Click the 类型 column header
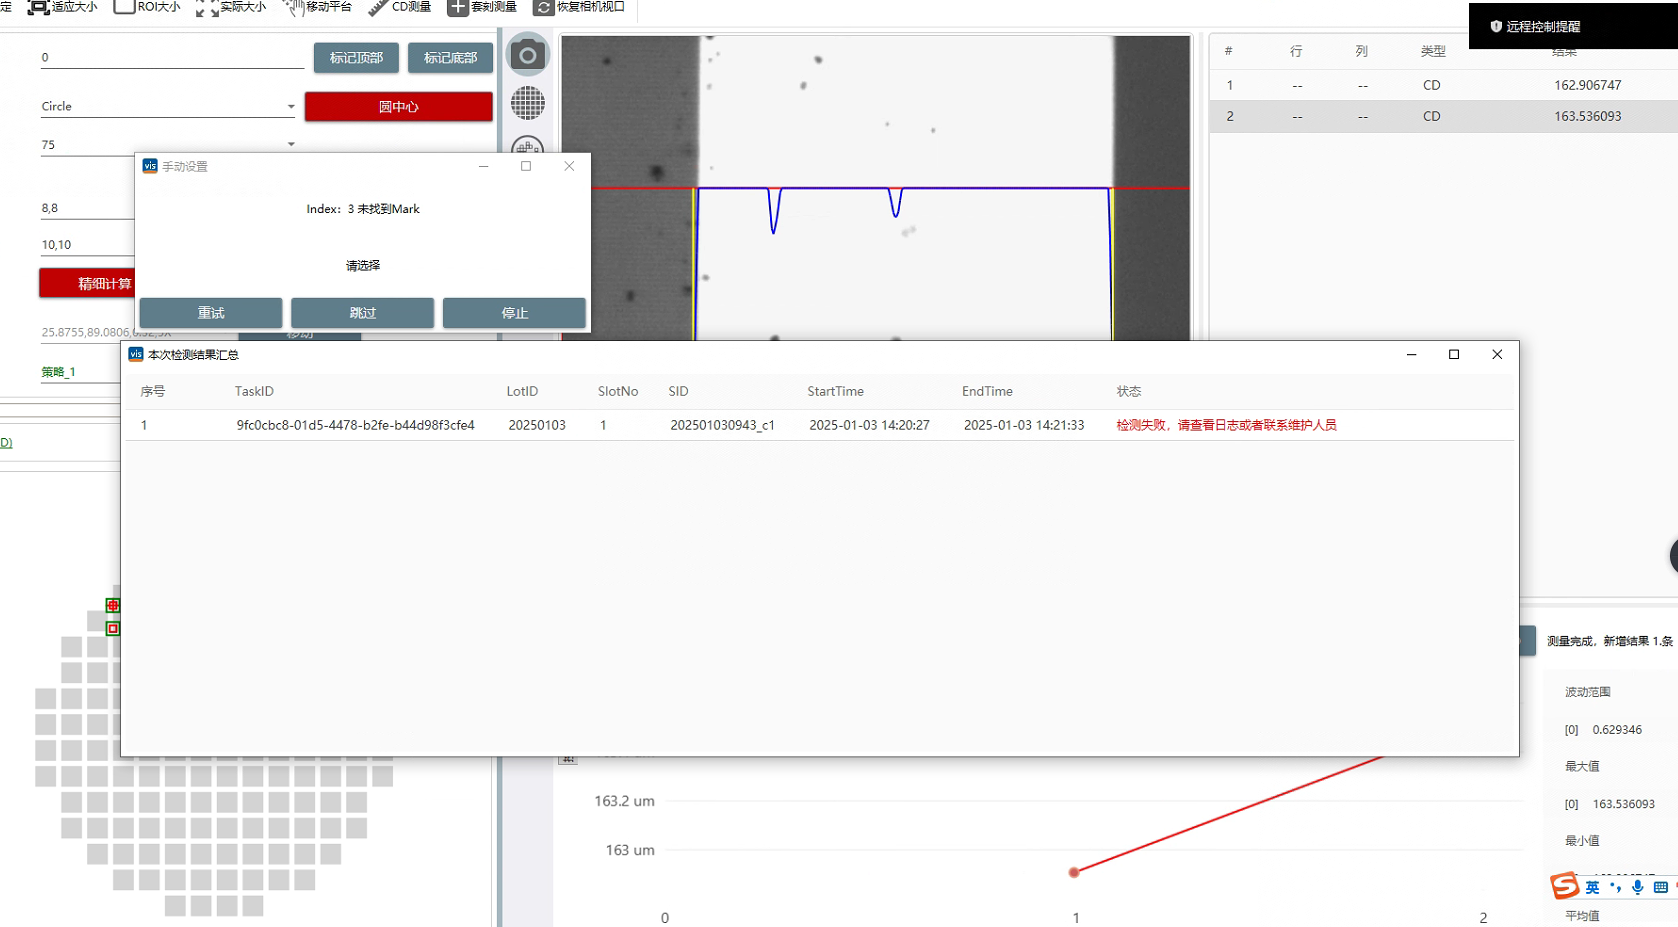This screenshot has height=927, width=1678. 1433,51
